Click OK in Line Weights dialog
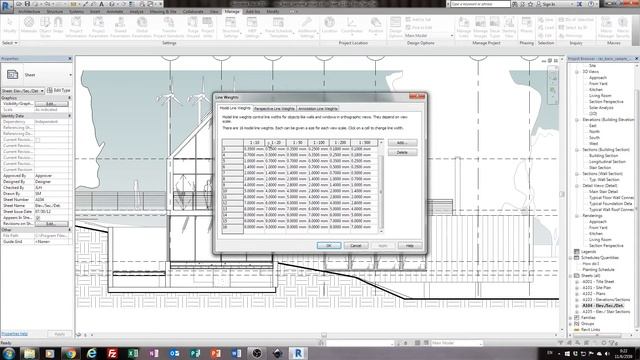 tap(329, 245)
